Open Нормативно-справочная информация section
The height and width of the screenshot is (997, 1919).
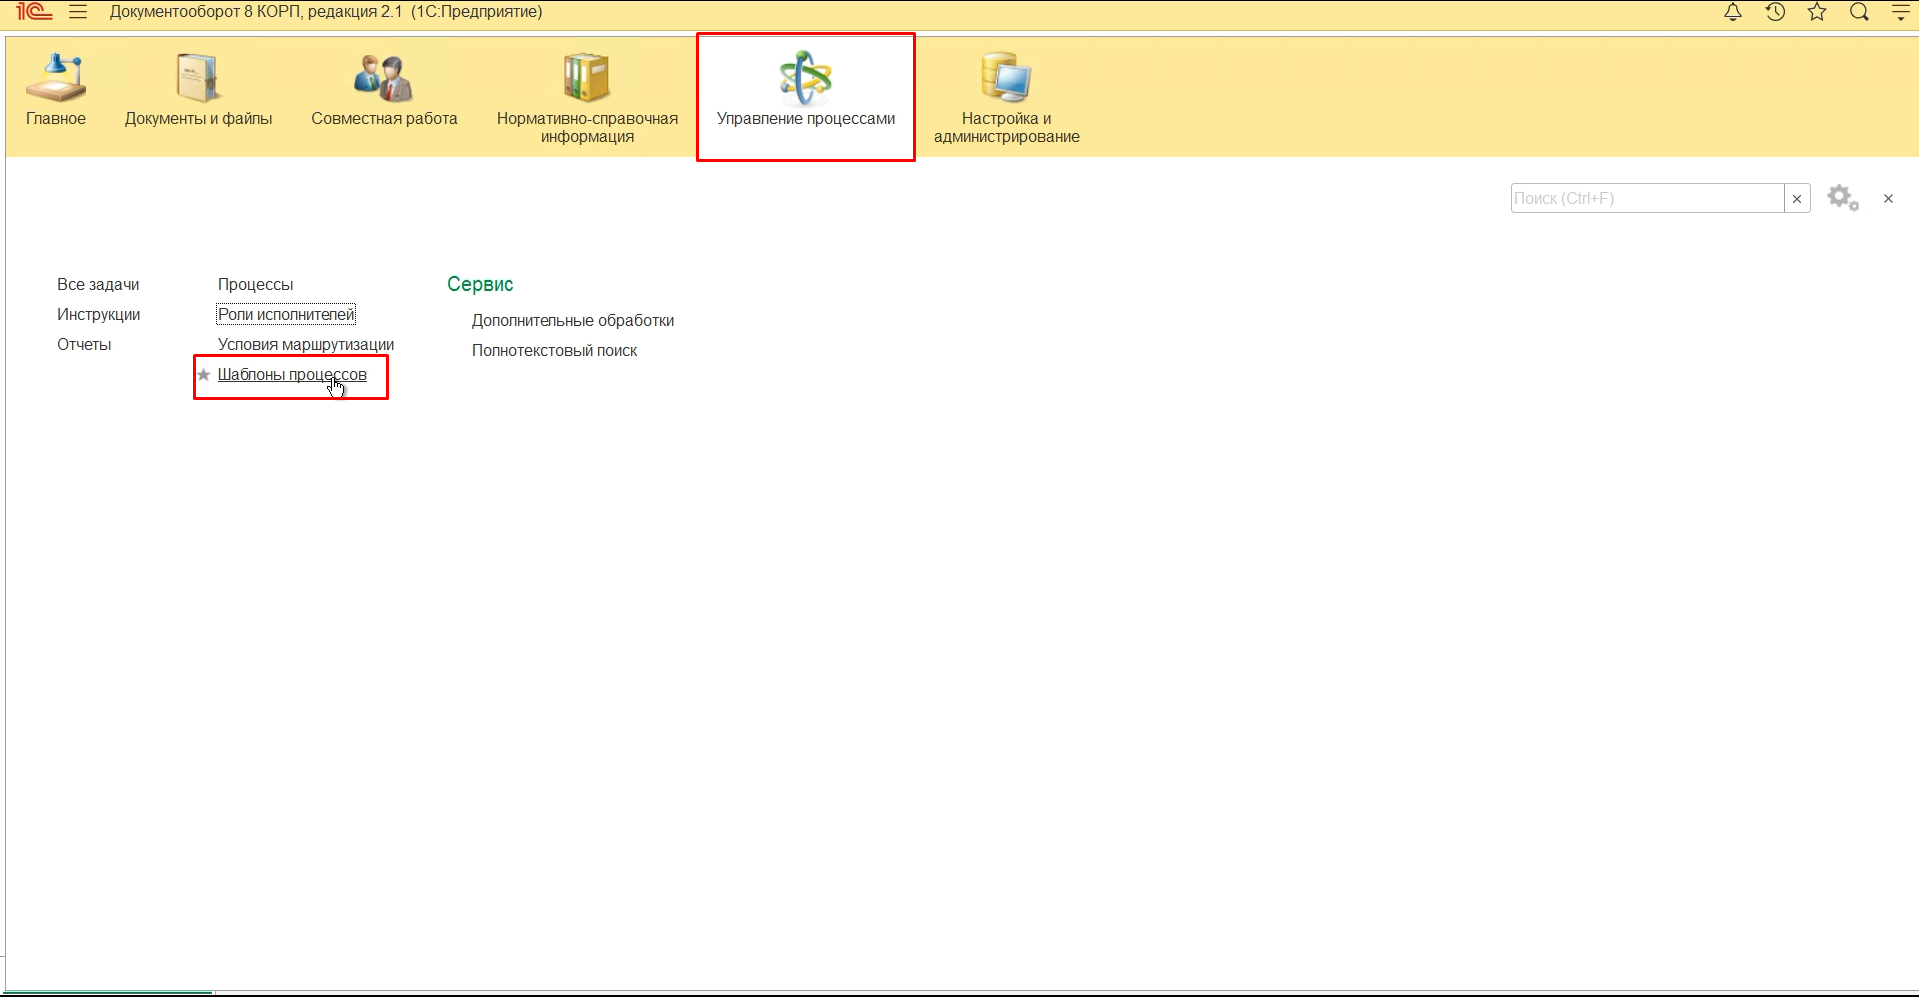(587, 98)
